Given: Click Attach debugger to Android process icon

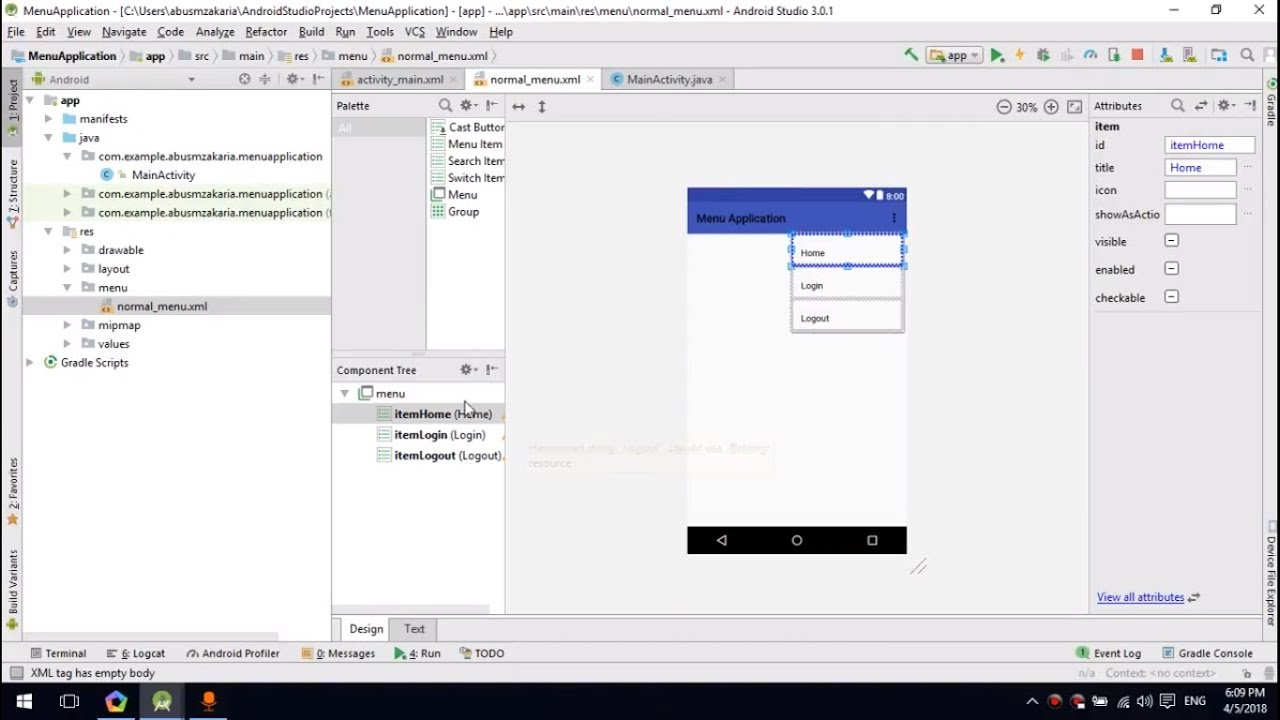Looking at the screenshot, I should [x=1113, y=56].
